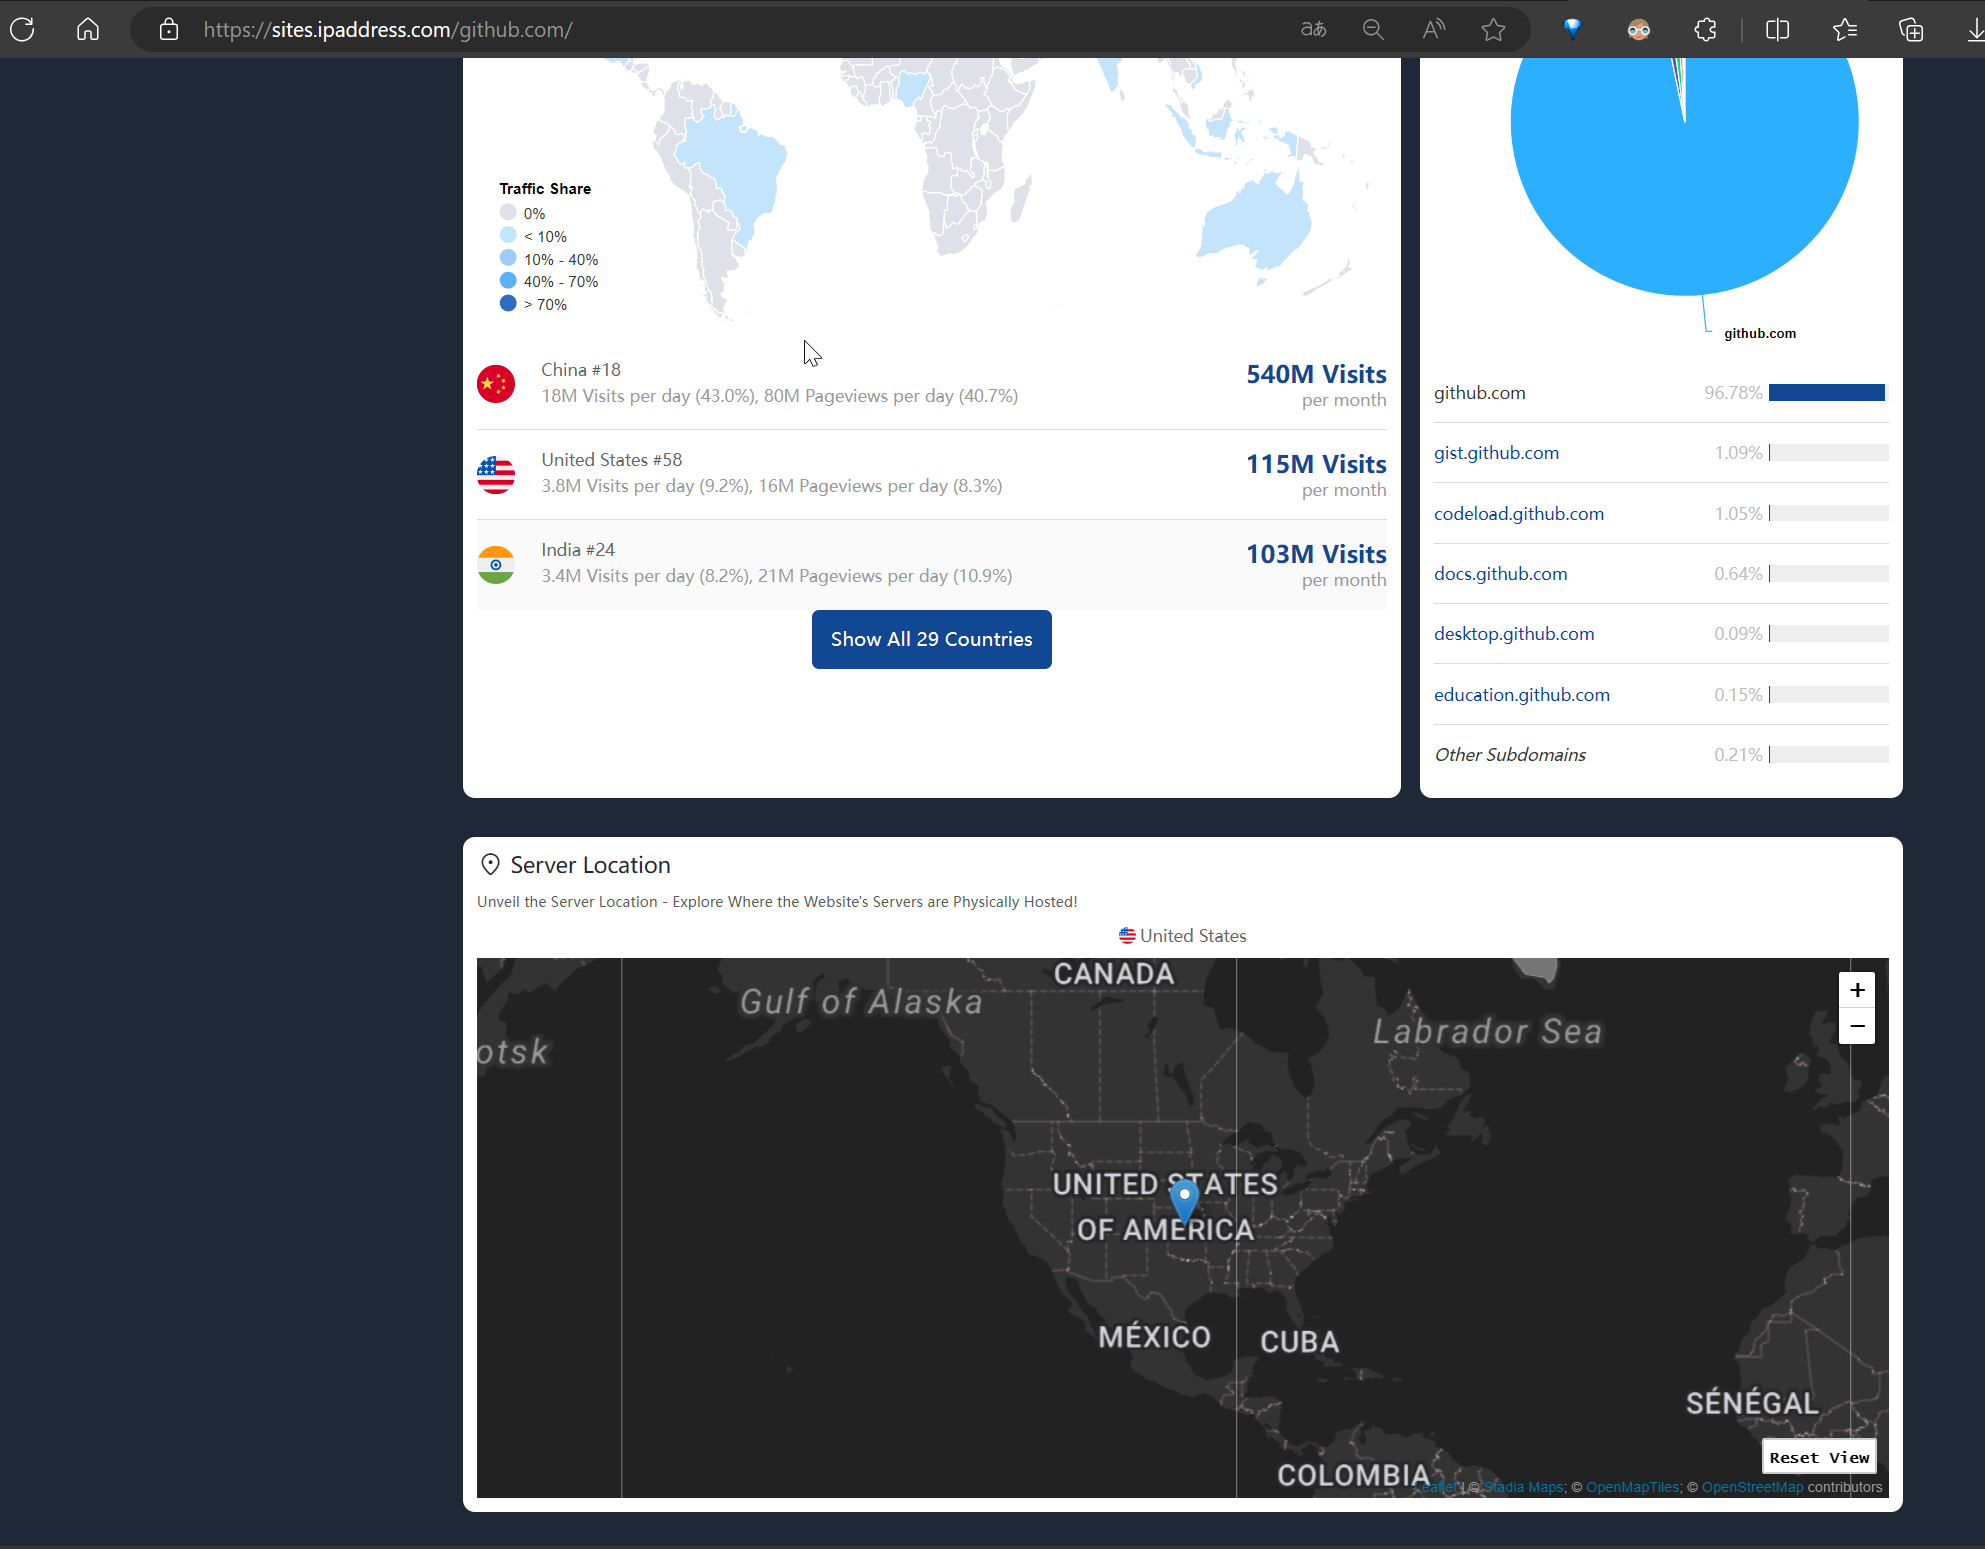Image resolution: width=1985 pixels, height=1549 pixels.
Task: Open Browser Essentials
Action: point(1572,29)
